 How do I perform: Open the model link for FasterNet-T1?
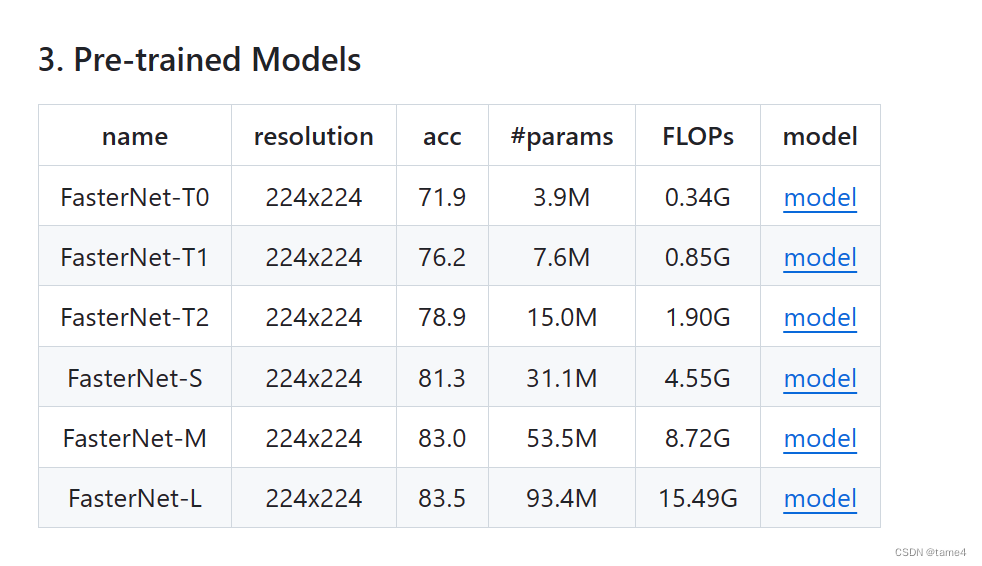pyautogui.click(x=820, y=257)
